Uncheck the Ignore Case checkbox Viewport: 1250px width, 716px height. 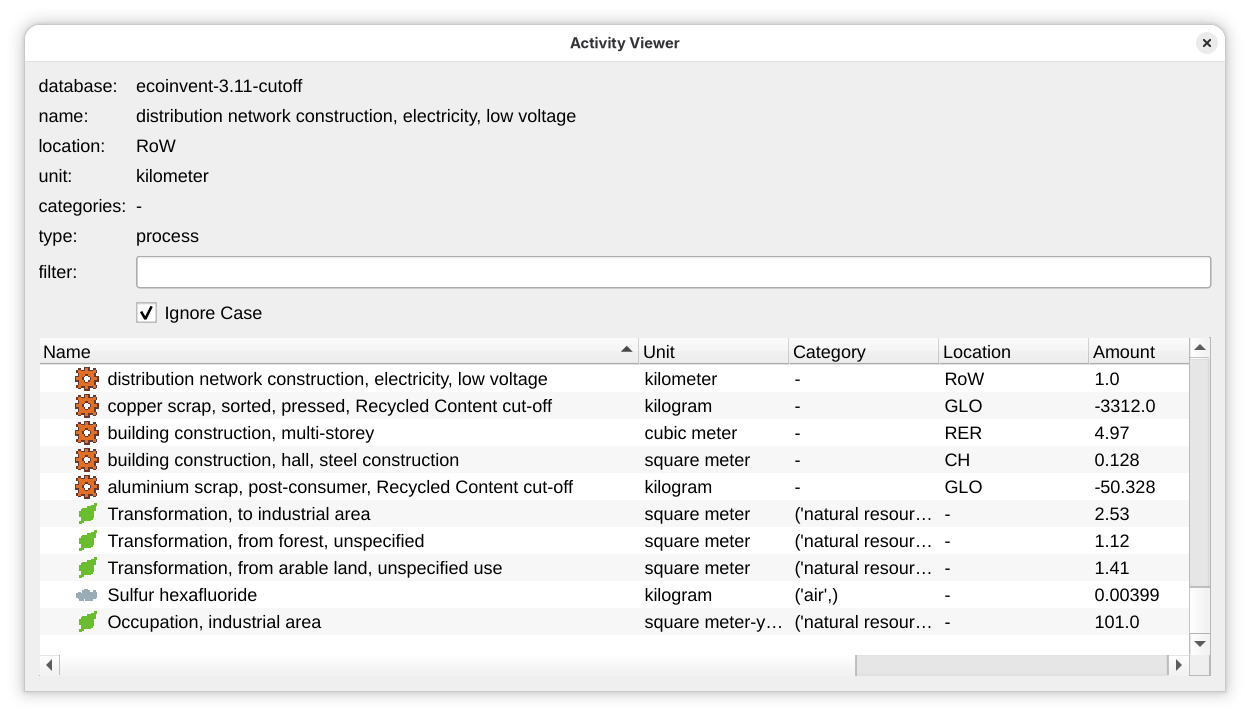(147, 313)
